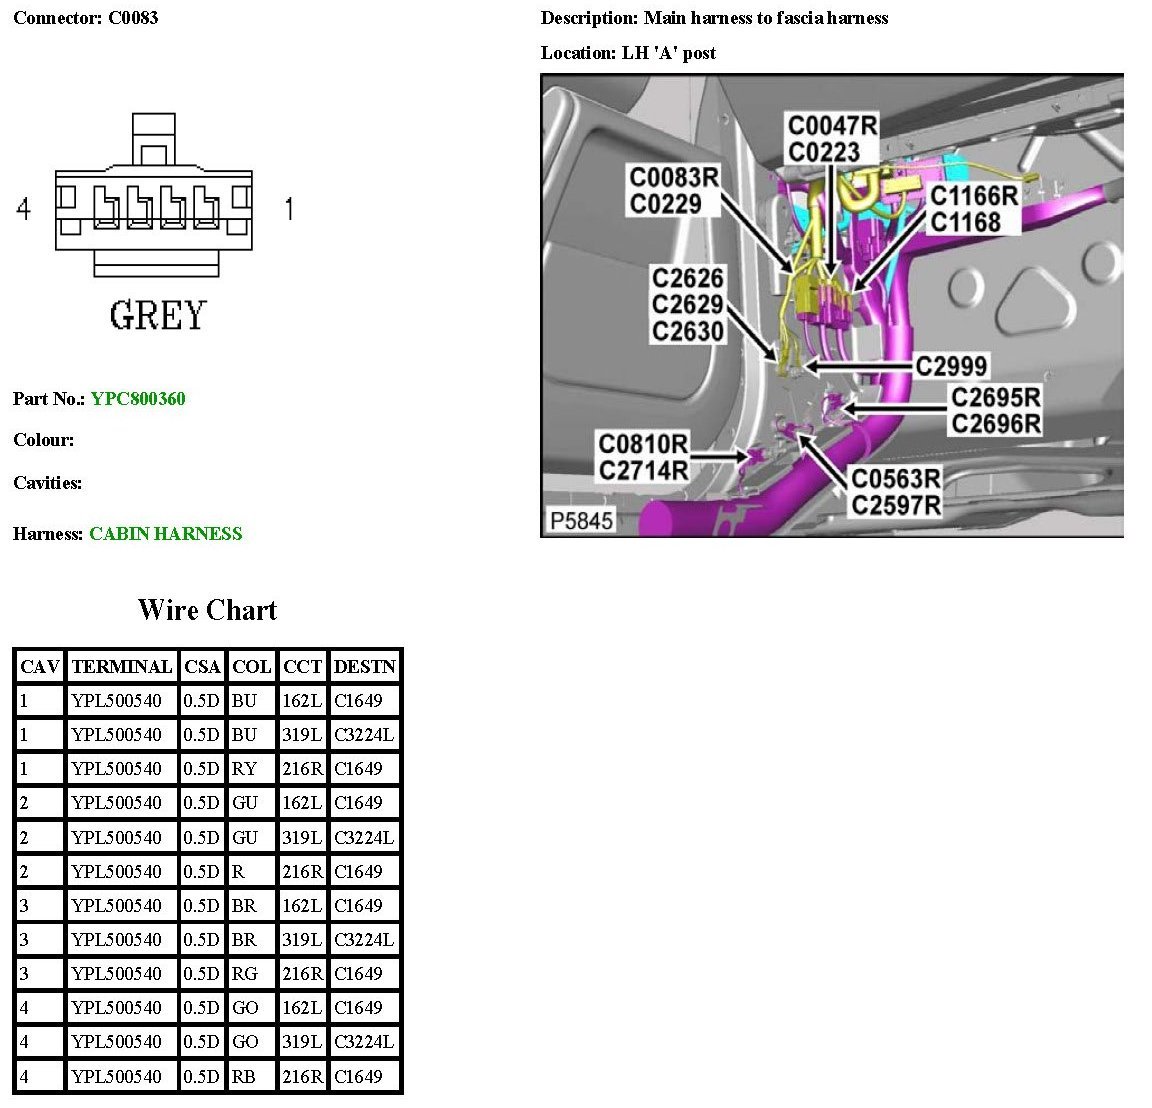1152x1108 pixels.
Task: Click the COL column header
Action: coord(251,666)
